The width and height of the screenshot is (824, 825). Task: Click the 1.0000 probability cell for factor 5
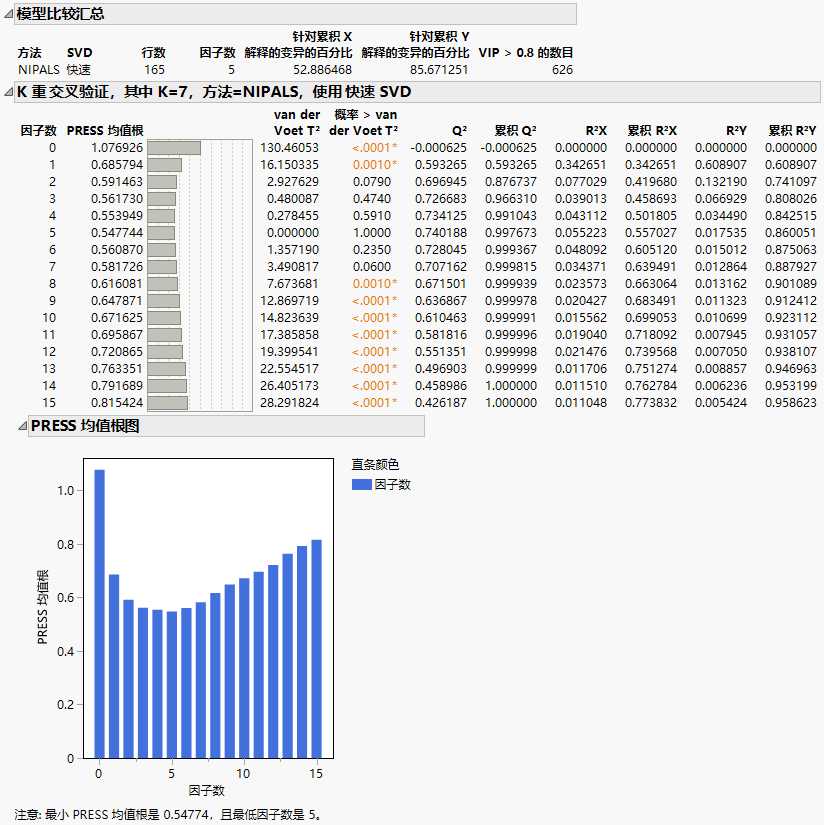(x=378, y=232)
